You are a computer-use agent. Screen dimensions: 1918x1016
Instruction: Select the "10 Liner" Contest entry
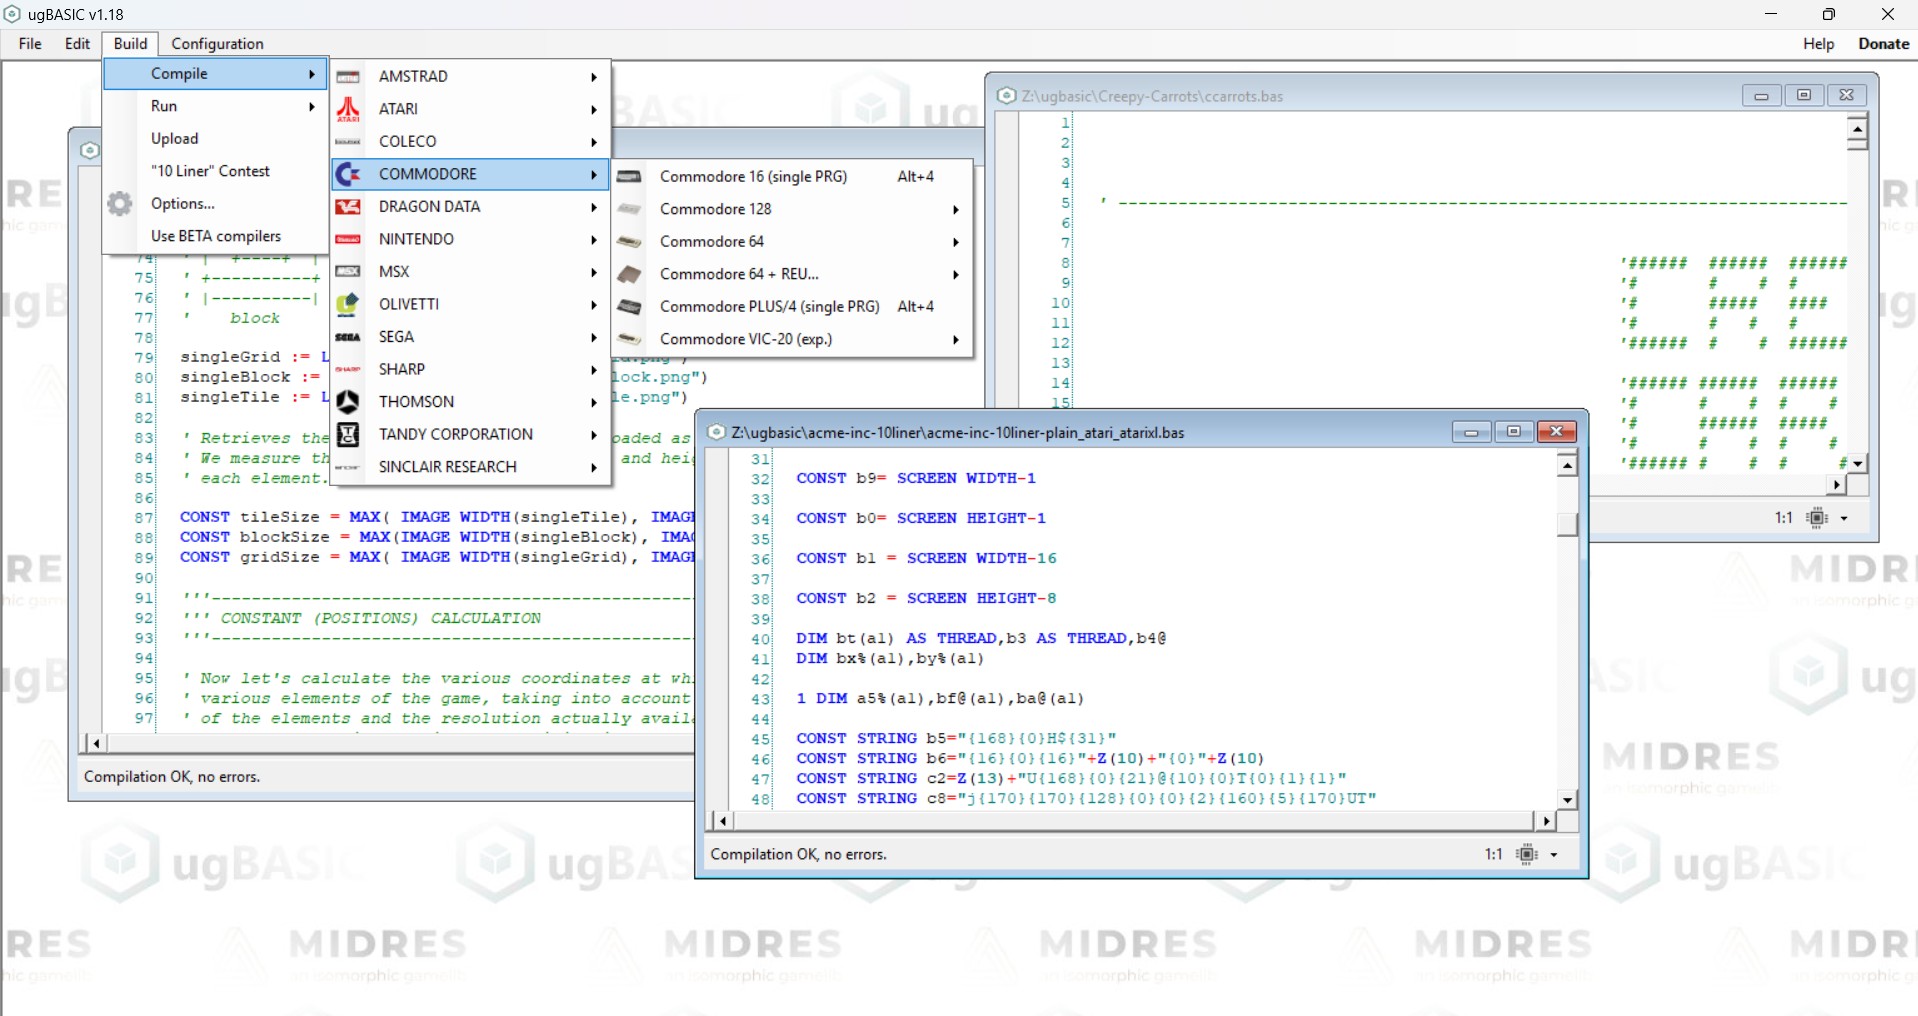[215, 171]
